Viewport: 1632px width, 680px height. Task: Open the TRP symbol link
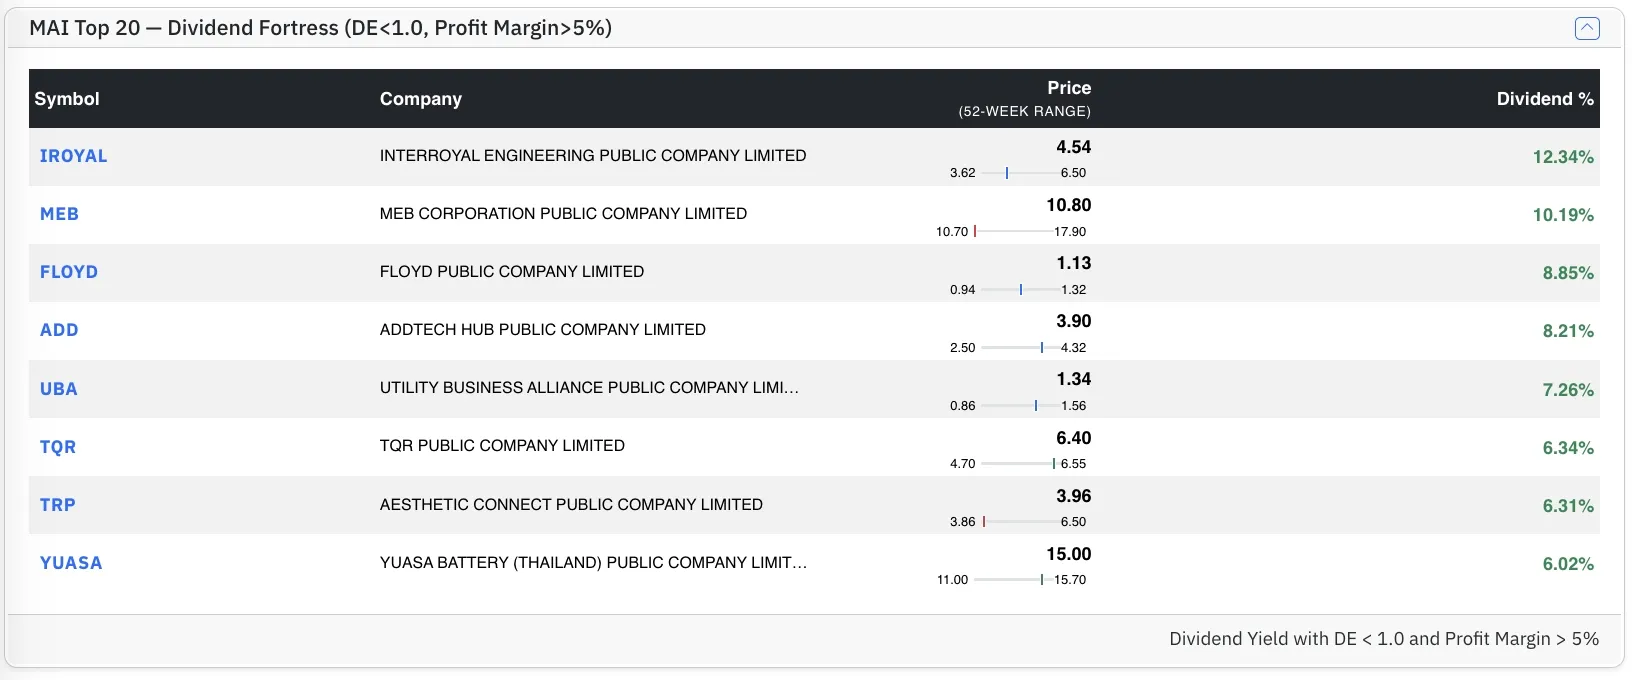pos(58,505)
